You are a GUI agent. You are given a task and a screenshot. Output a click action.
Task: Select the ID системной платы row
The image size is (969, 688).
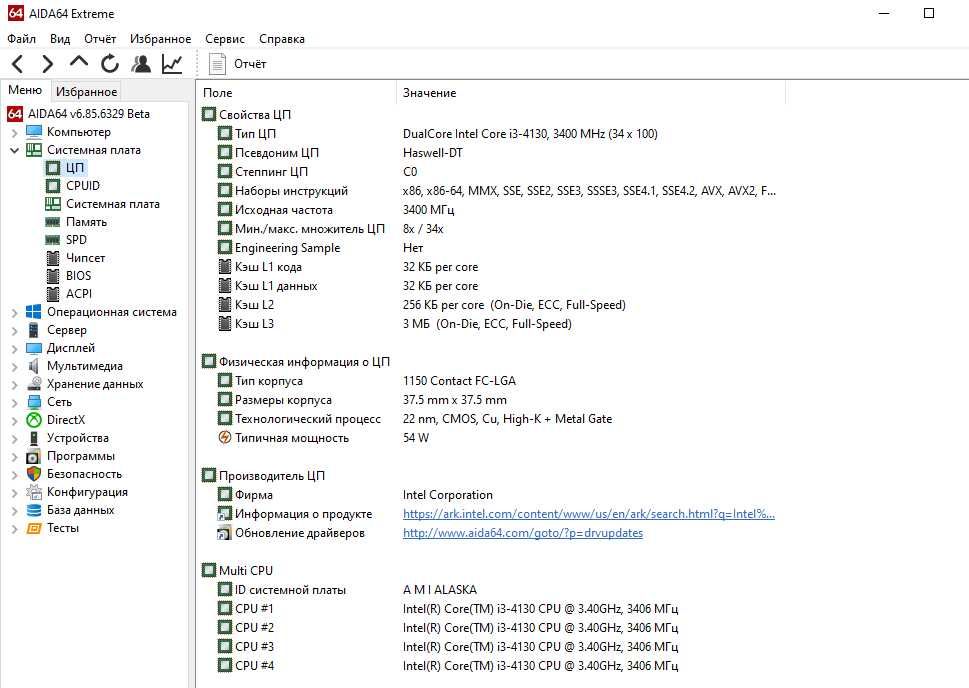pos(489,590)
